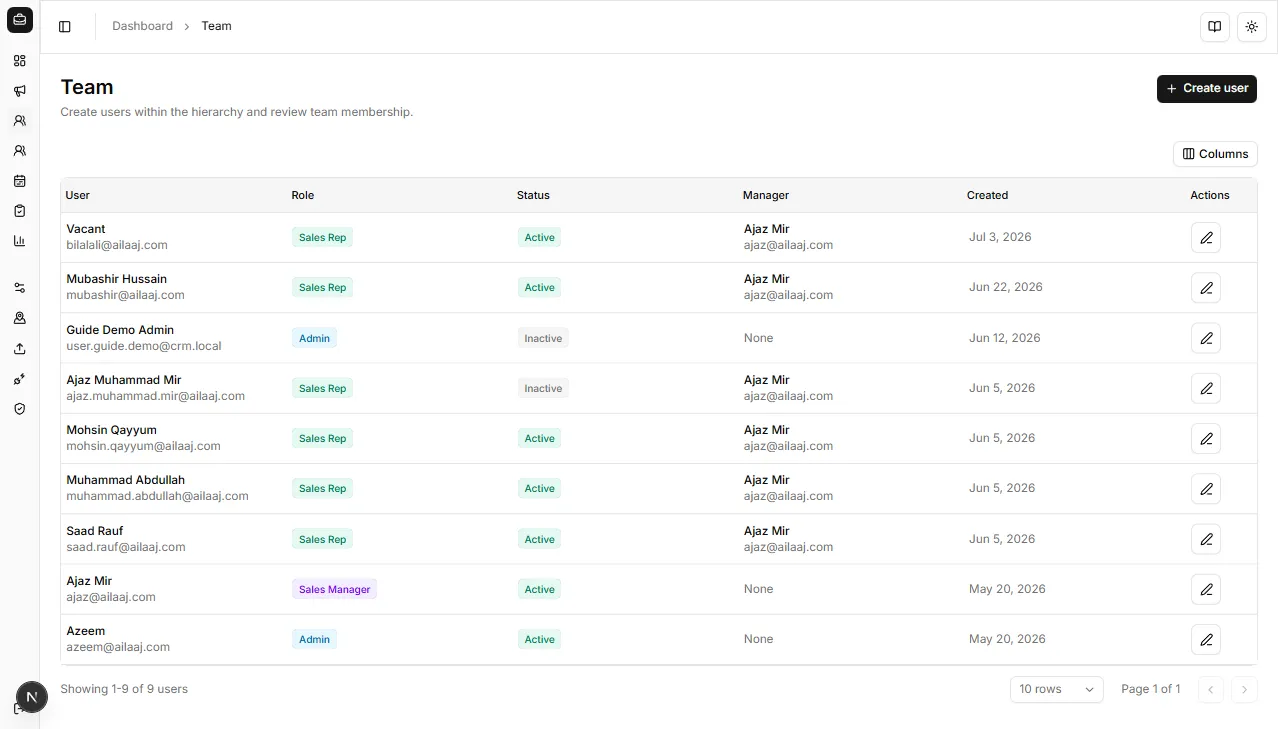Open the map pin location icon
The width and height of the screenshot is (1278, 729).
click(20, 318)
